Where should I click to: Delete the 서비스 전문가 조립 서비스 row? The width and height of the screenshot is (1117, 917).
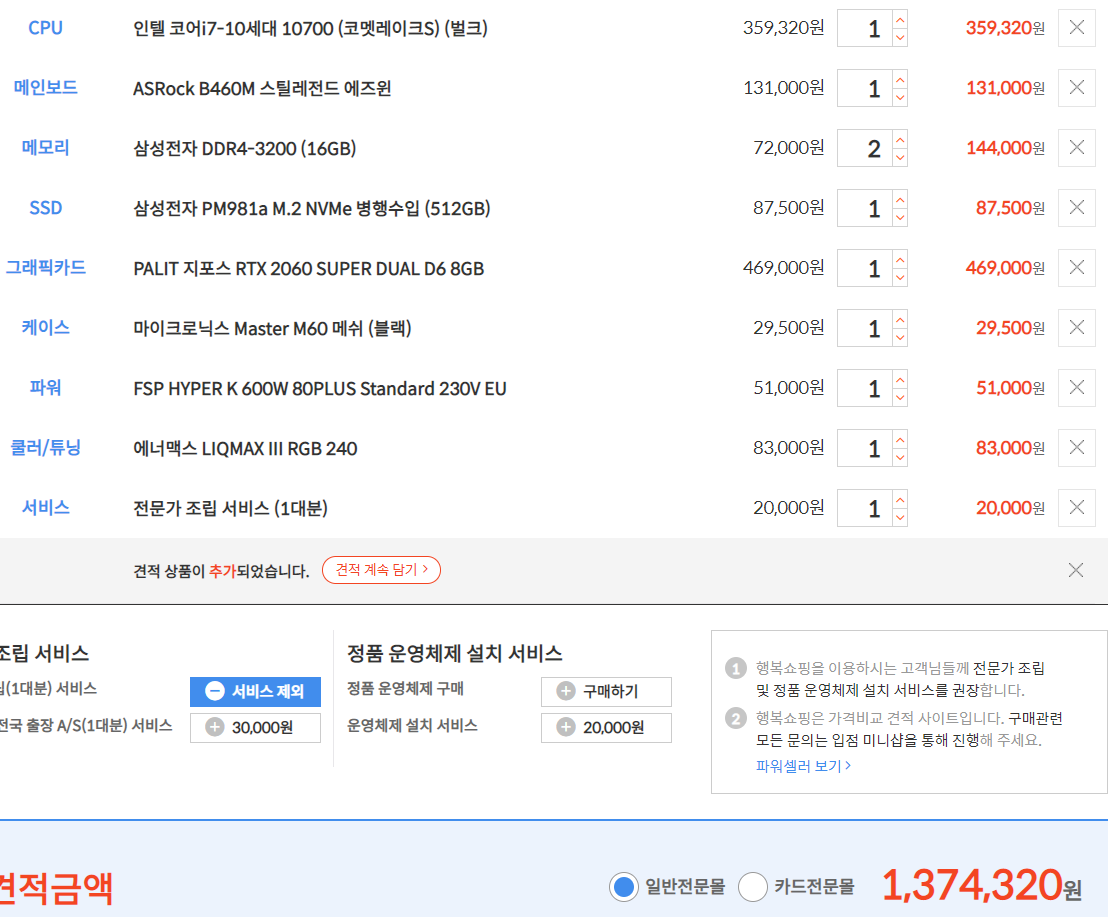(1076, 507)
